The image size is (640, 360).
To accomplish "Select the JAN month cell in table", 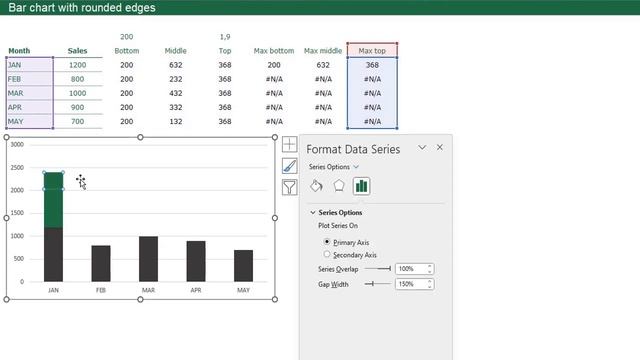I will point(29,65).
